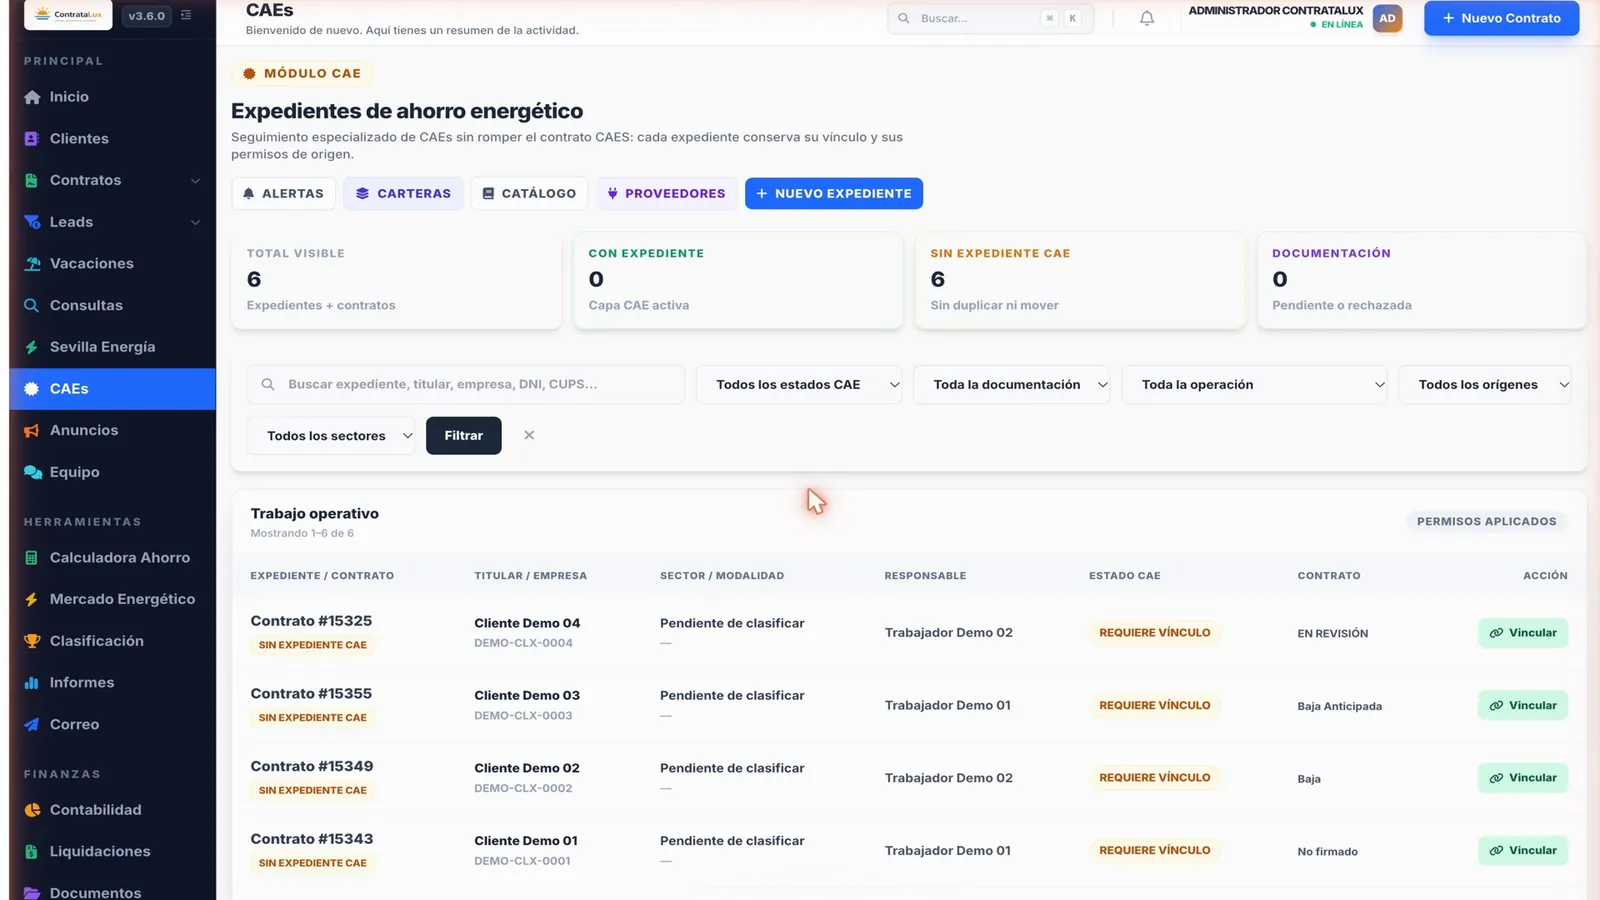1600x900 pixels.
Task: Expand the Contratos submenu chevron
Action: point(195,181)
